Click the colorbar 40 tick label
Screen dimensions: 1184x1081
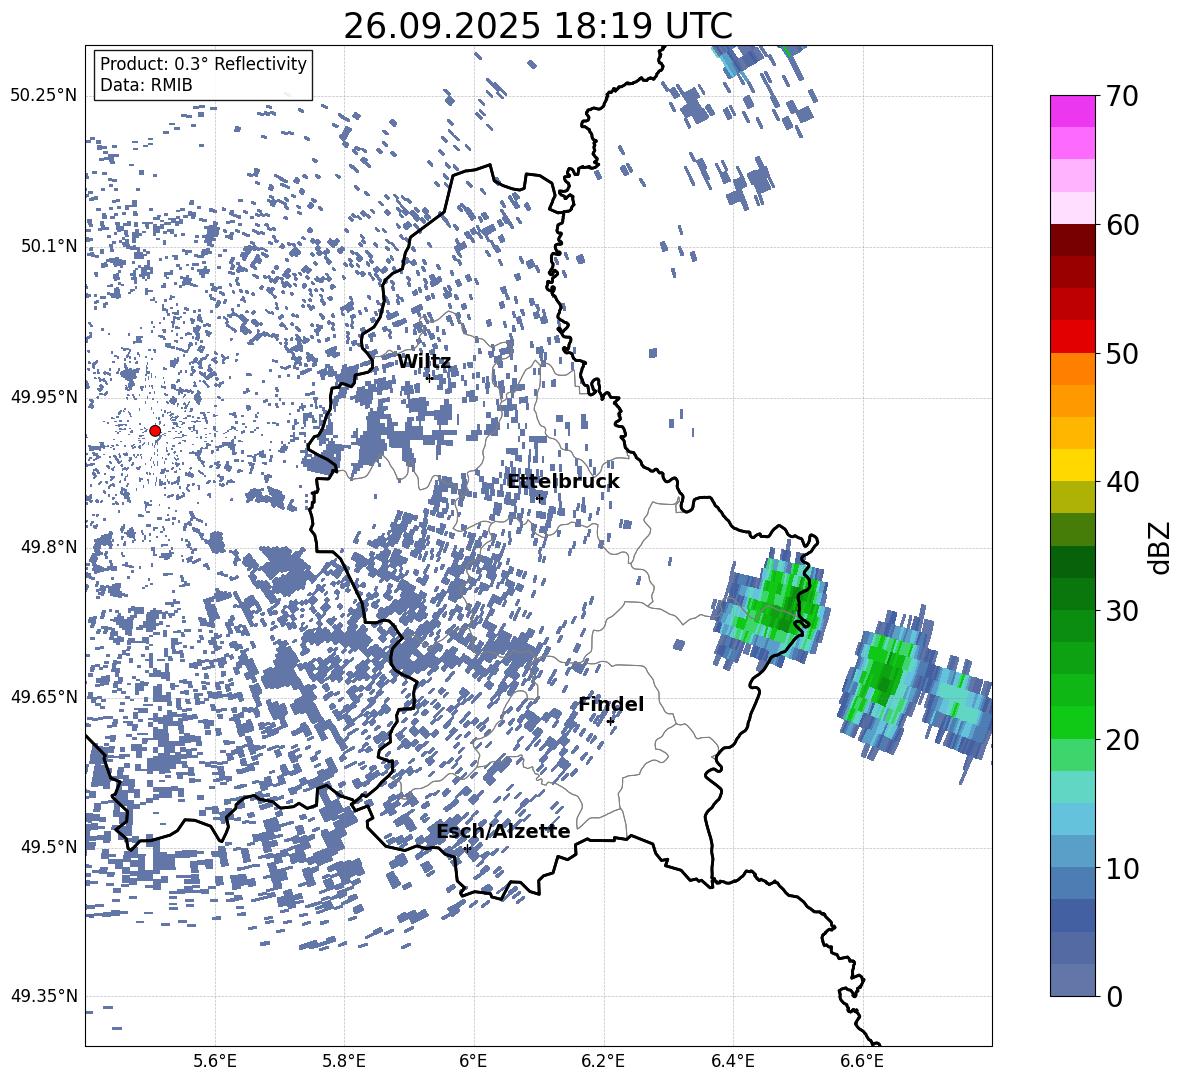click(1122, 482)
